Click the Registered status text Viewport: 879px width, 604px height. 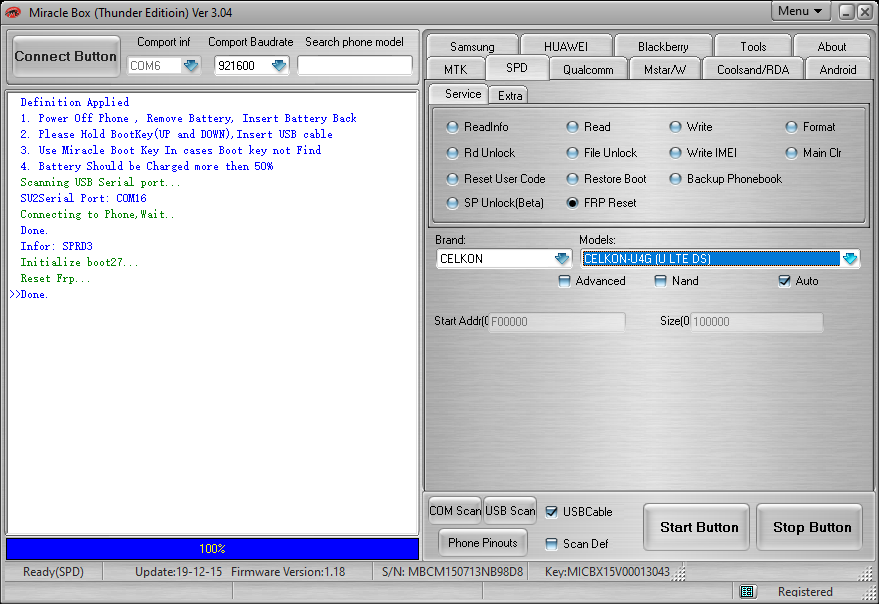805,592
